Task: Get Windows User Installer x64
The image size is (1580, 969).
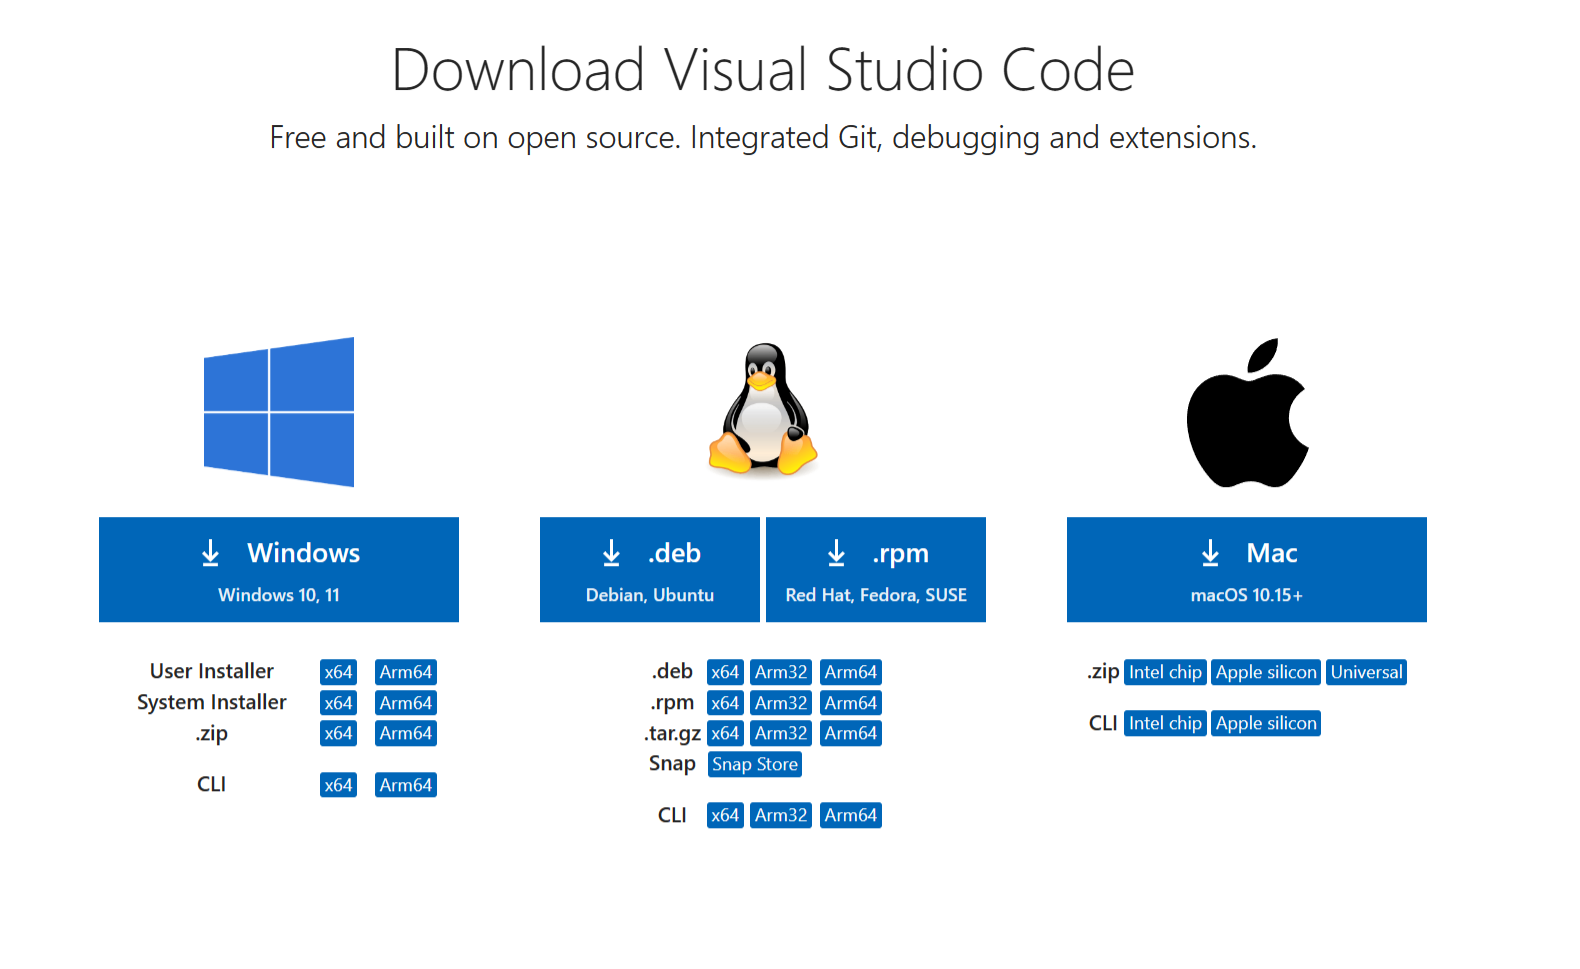Action: coord(338,672)
